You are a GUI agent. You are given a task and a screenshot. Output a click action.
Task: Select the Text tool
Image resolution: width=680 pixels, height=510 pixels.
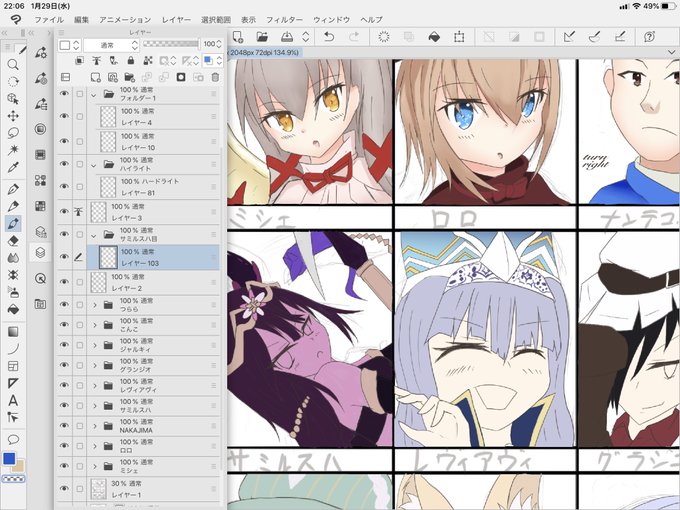(13, 400)
